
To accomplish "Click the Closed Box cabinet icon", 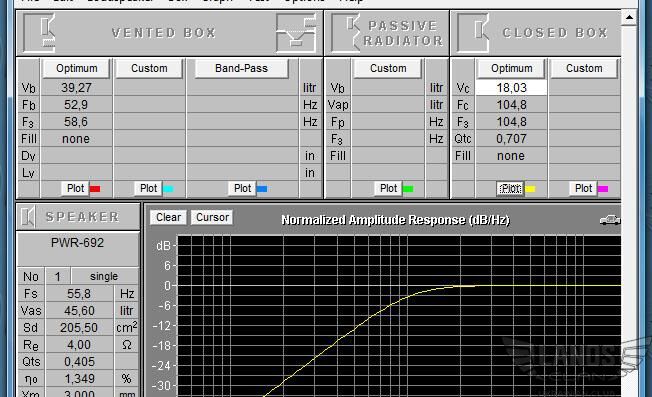I will 473,33.
